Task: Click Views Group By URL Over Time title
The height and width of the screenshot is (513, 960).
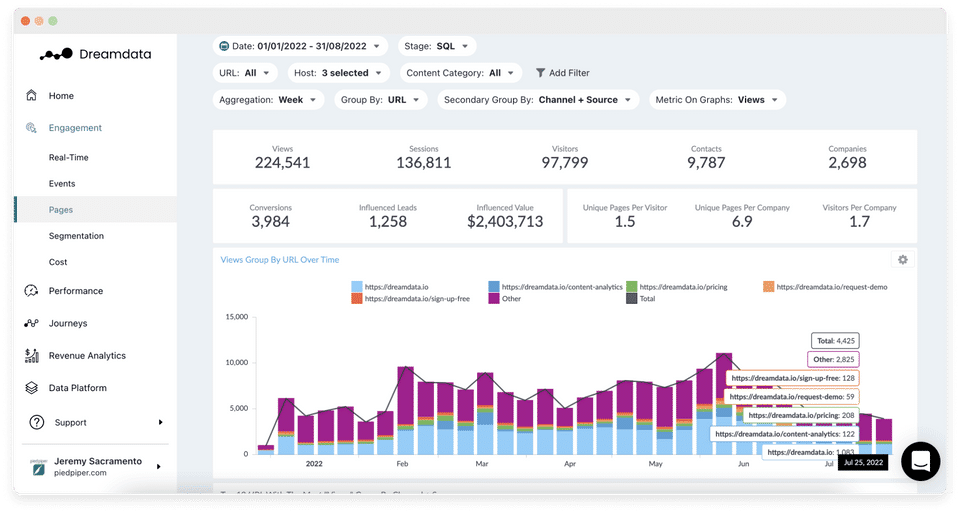Action: [x=280, y=260]
